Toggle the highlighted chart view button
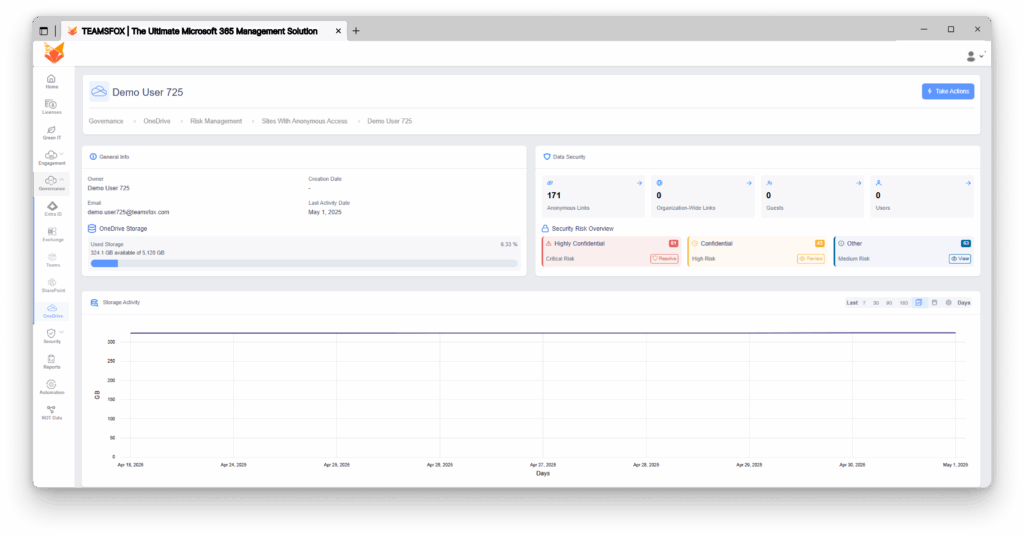The height and width of the screenshot is (536, 1024). pos(919,302)
